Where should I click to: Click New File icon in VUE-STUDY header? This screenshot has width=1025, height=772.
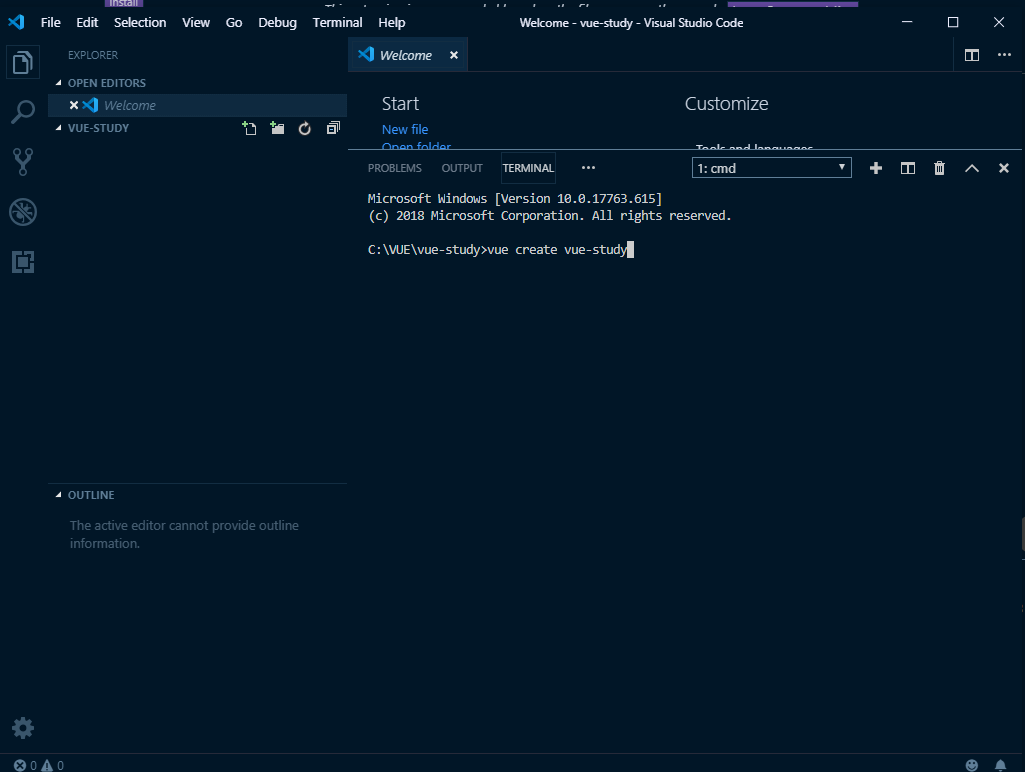249,128
